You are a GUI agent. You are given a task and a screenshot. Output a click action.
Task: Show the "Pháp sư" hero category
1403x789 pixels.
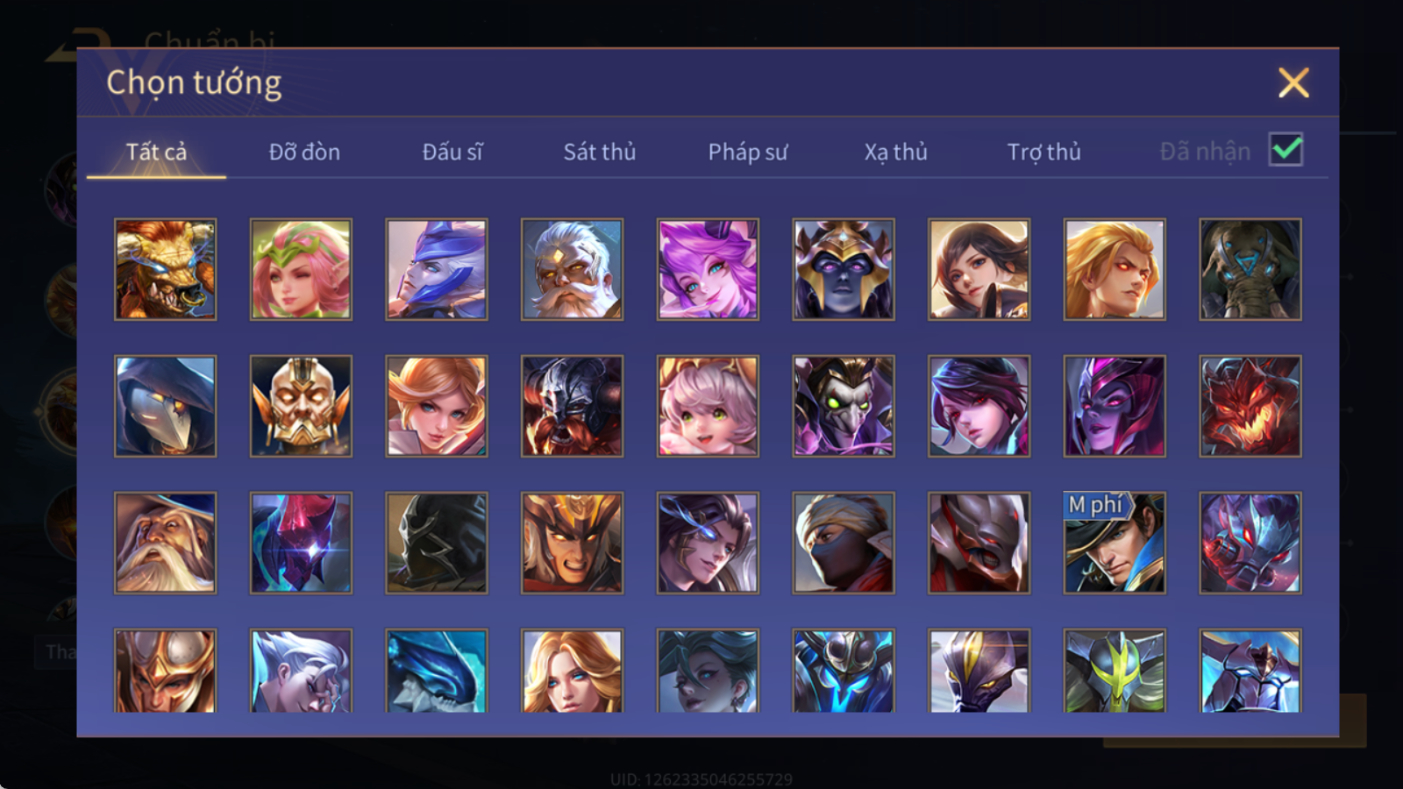[748, 152]
